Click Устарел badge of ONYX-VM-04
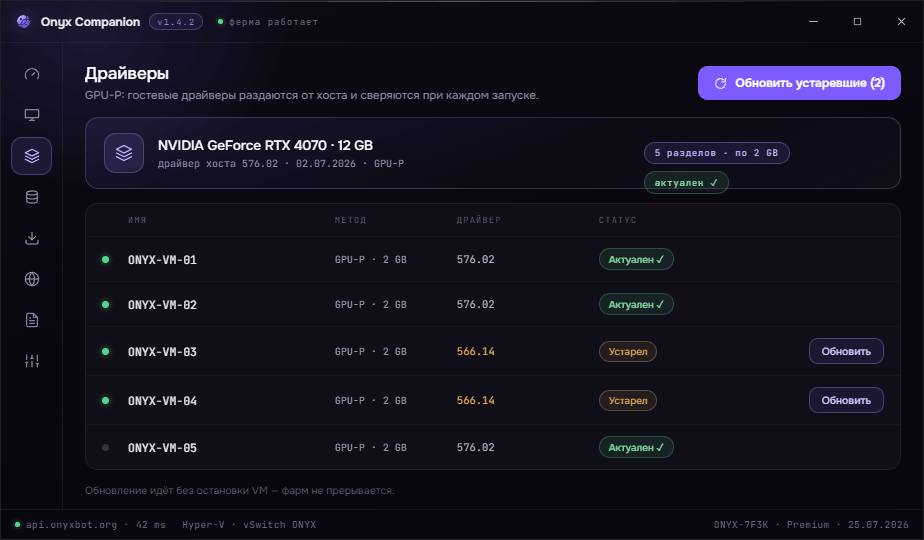Image resolution: width=924 pixels, height=540 pixels. [628, 400]
